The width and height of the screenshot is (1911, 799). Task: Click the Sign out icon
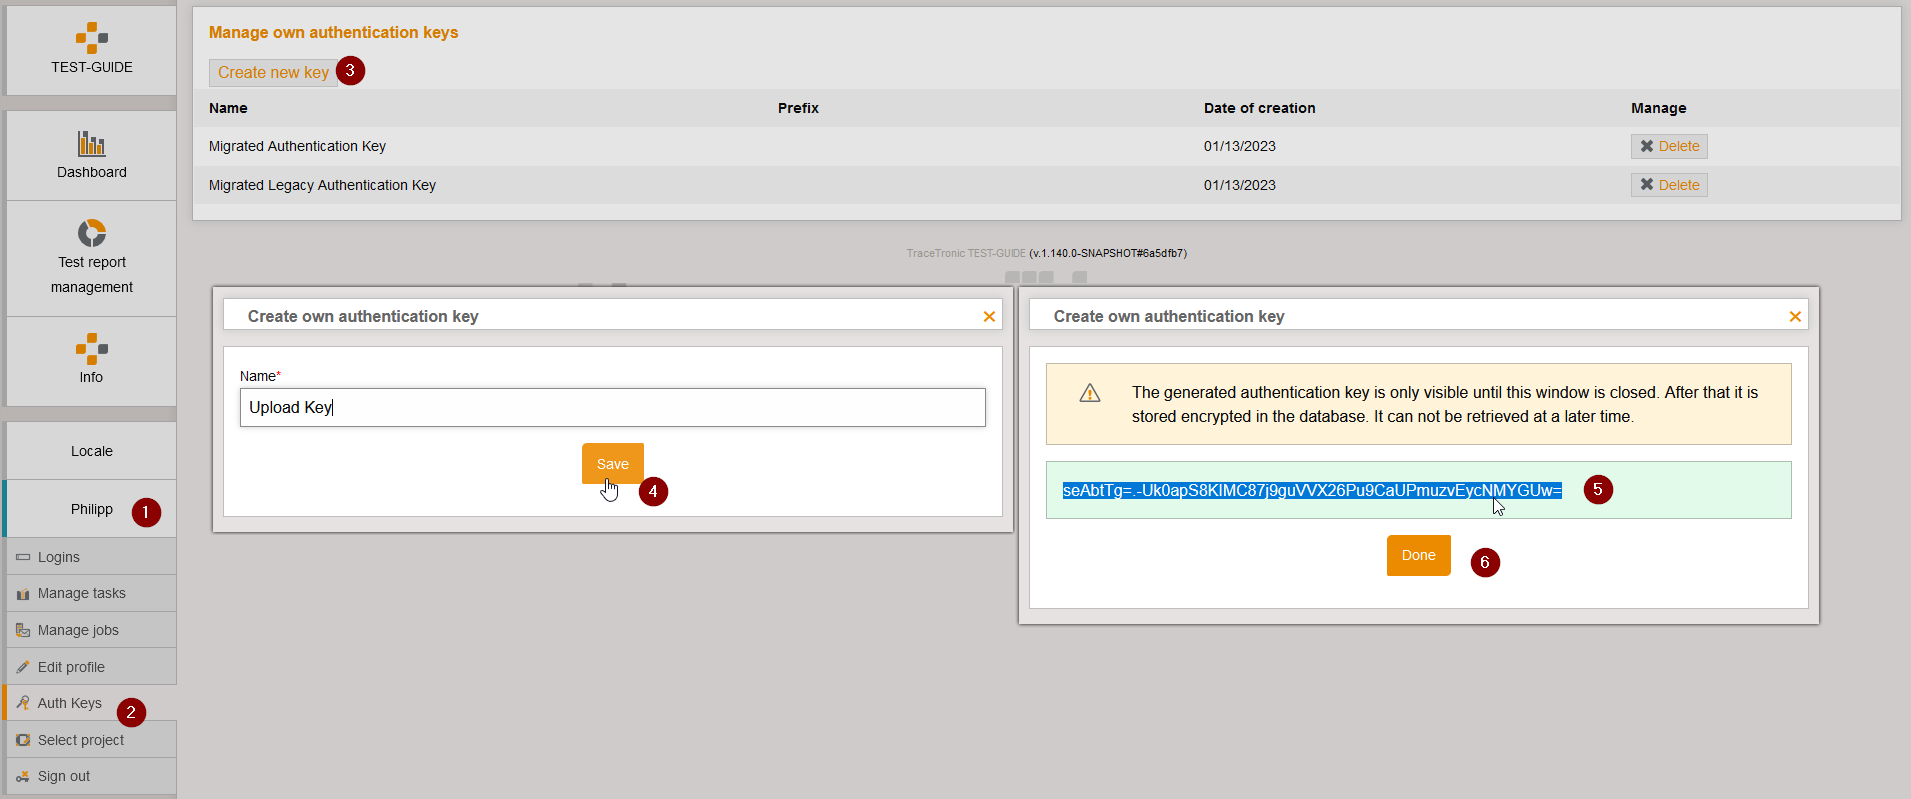pos(23,776)
